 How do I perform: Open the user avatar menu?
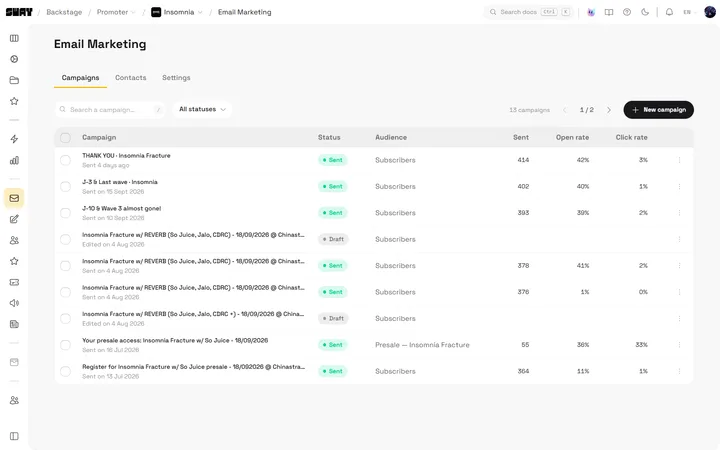click(x=710, y=12)
